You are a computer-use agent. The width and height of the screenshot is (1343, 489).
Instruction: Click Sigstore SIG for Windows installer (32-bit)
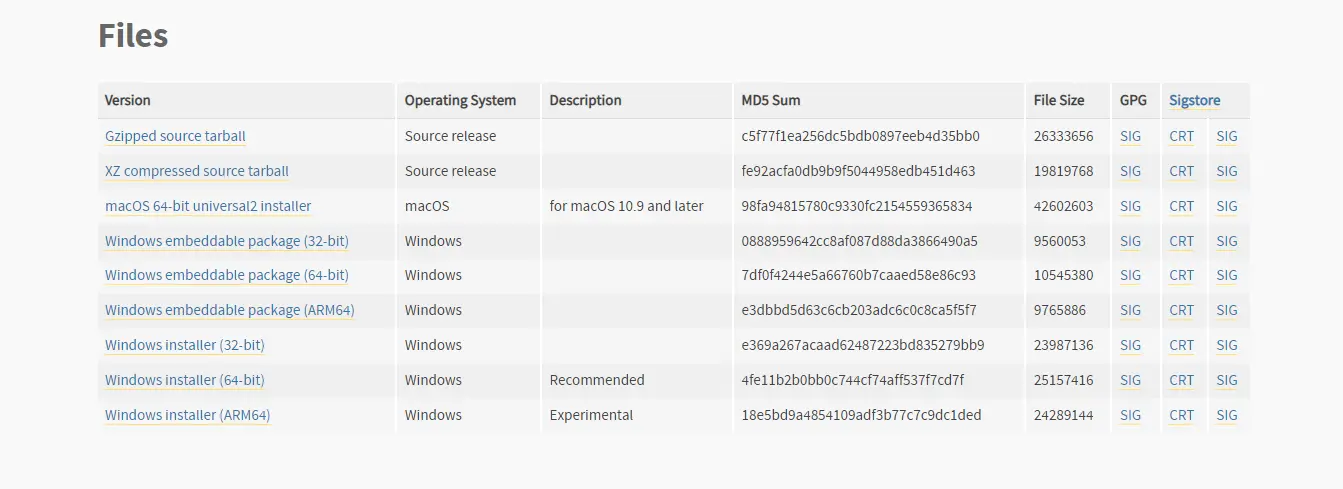tap(1227, 345)
